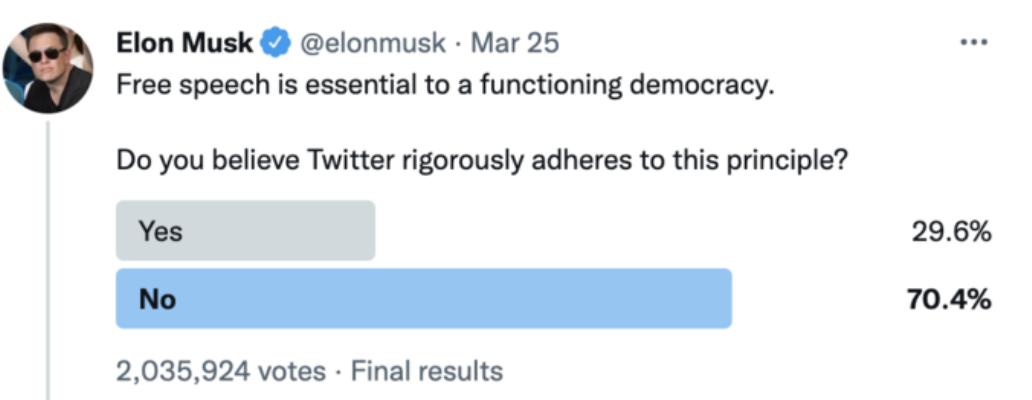Click the @elonmusk handle
Image resolution: width=1032 pixels, height=400 pixels.
[373, 43]
